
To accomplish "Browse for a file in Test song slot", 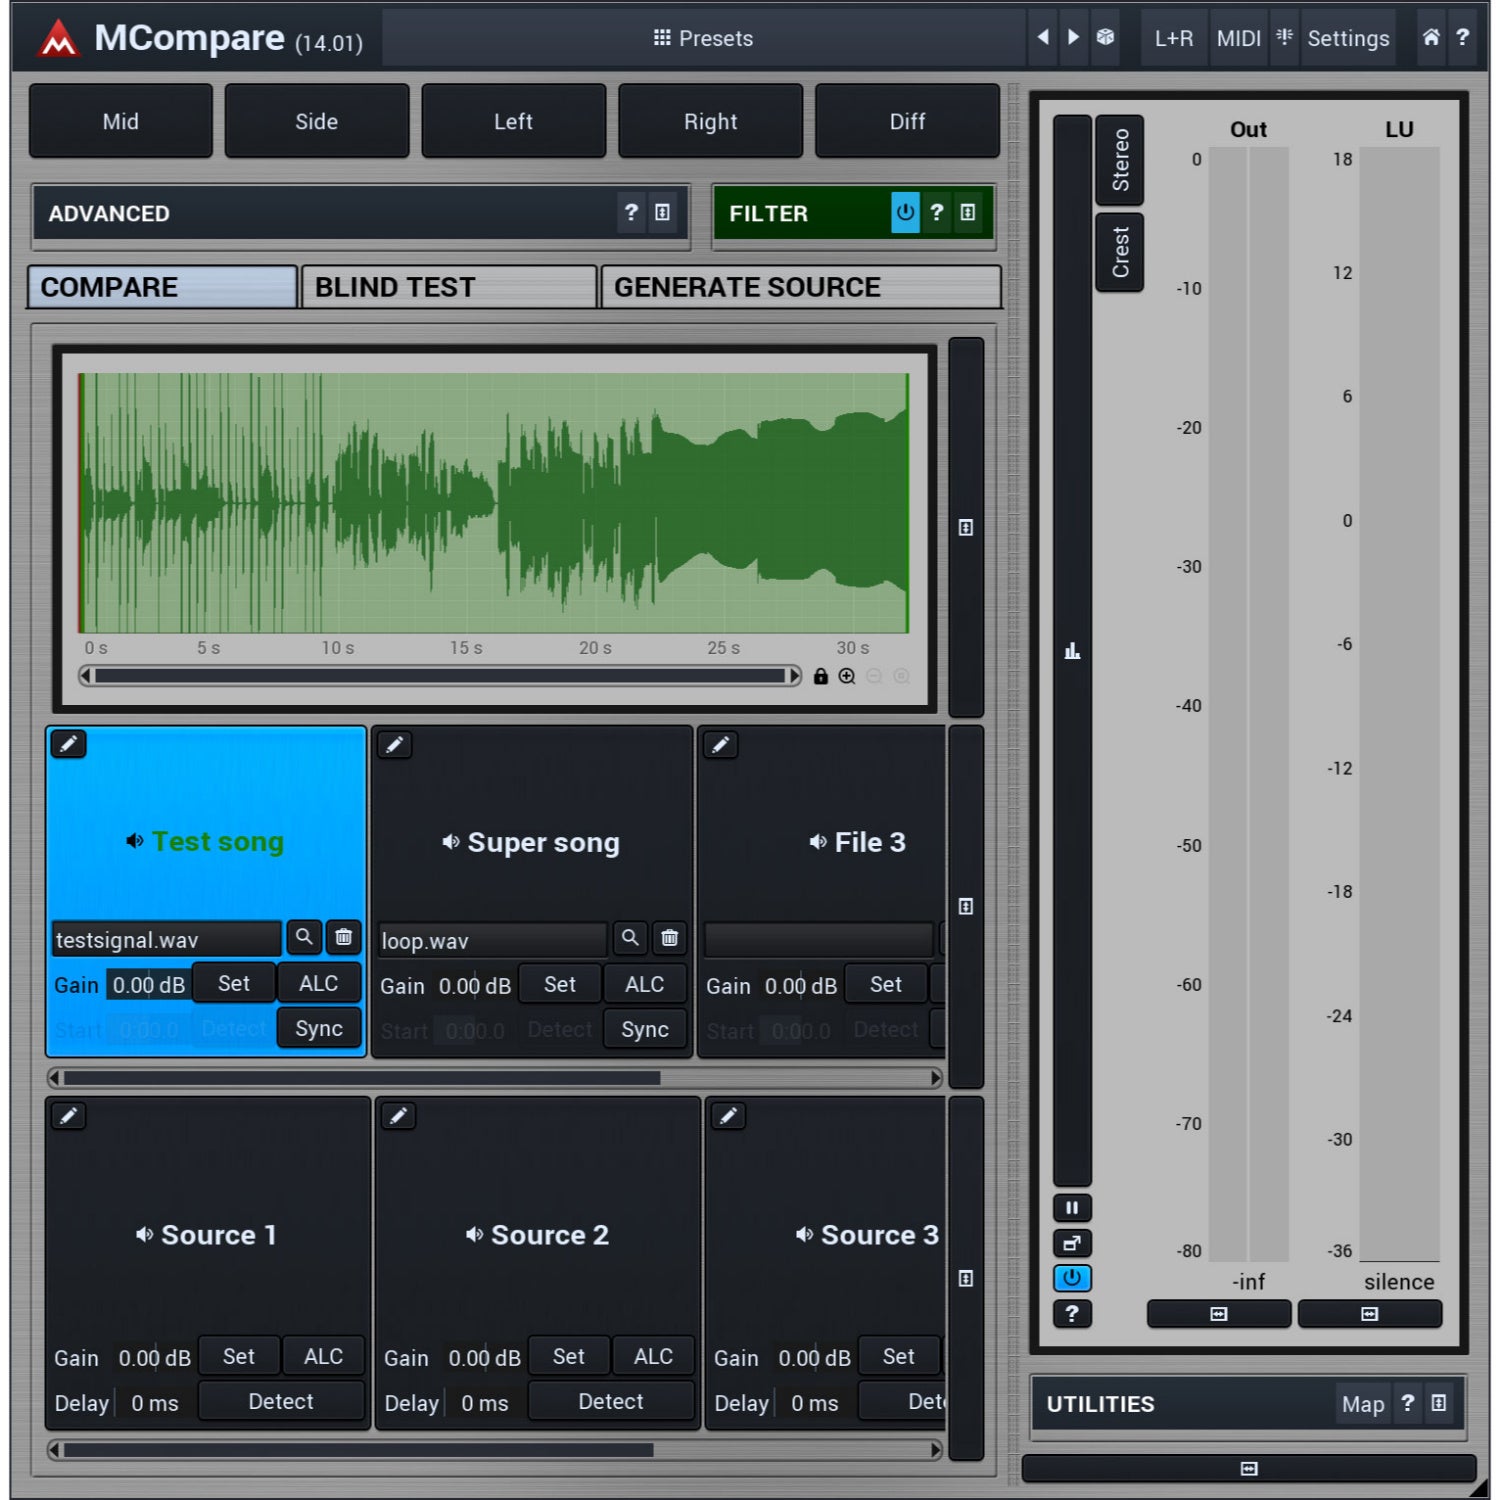I will click(304, 937).
